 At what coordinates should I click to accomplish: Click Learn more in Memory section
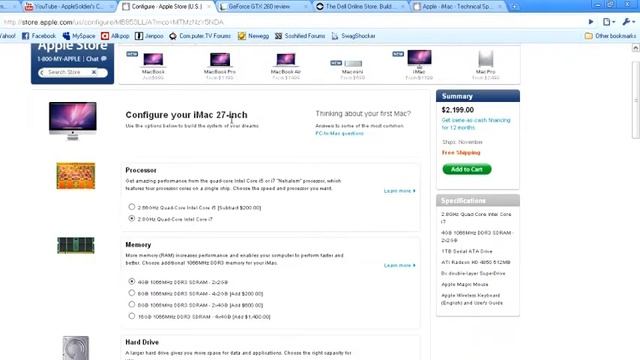pyautogui.click(x=400, y=265)
